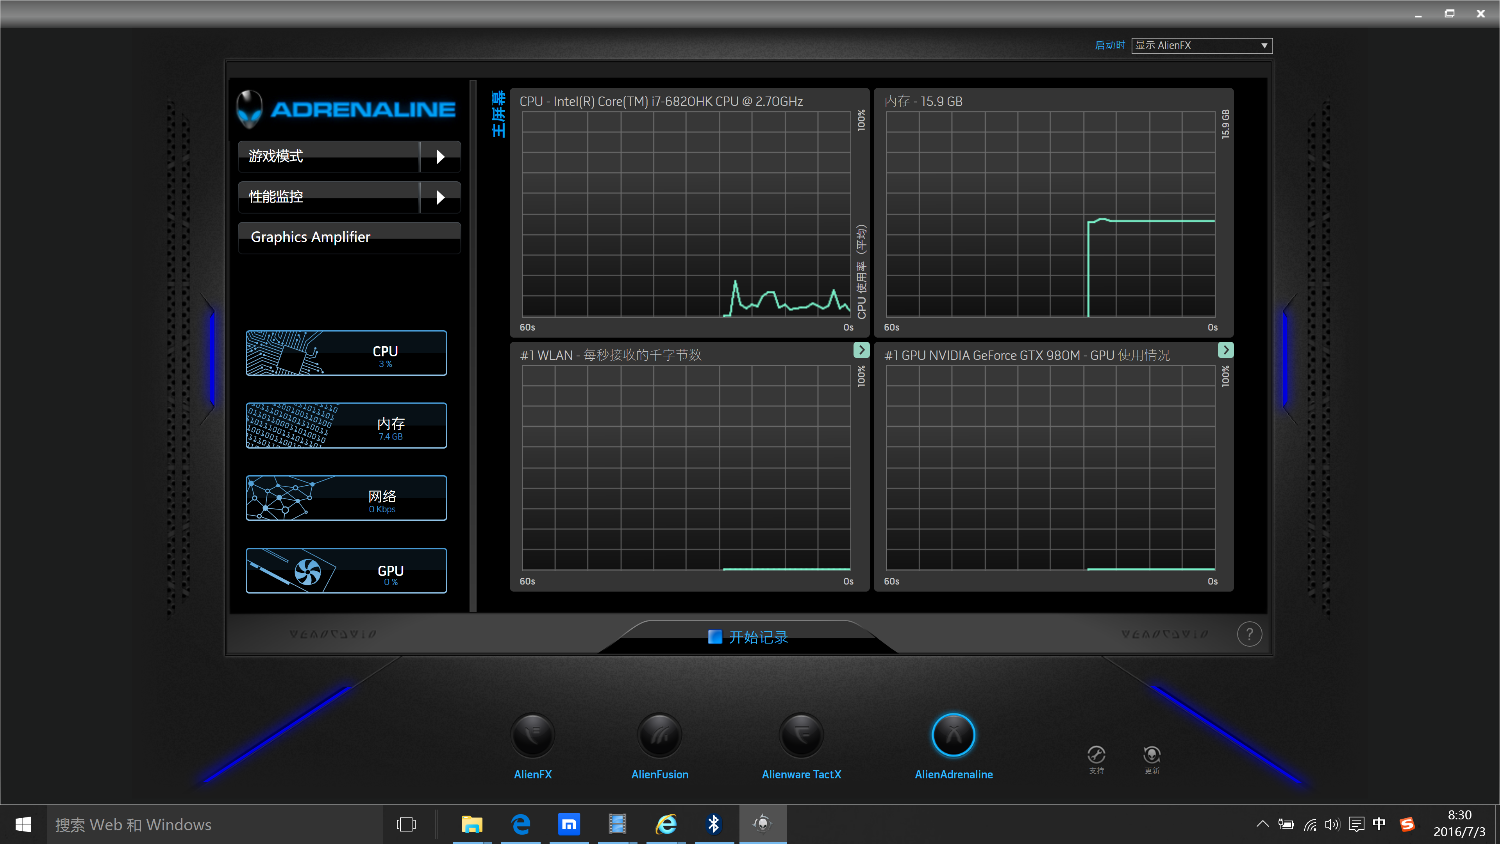The height and width of the screenshot is (844, 1500).
Task: Click the Alienware Command Center taskbar icon
Action: pyautogui.click(x=763, y=824)
